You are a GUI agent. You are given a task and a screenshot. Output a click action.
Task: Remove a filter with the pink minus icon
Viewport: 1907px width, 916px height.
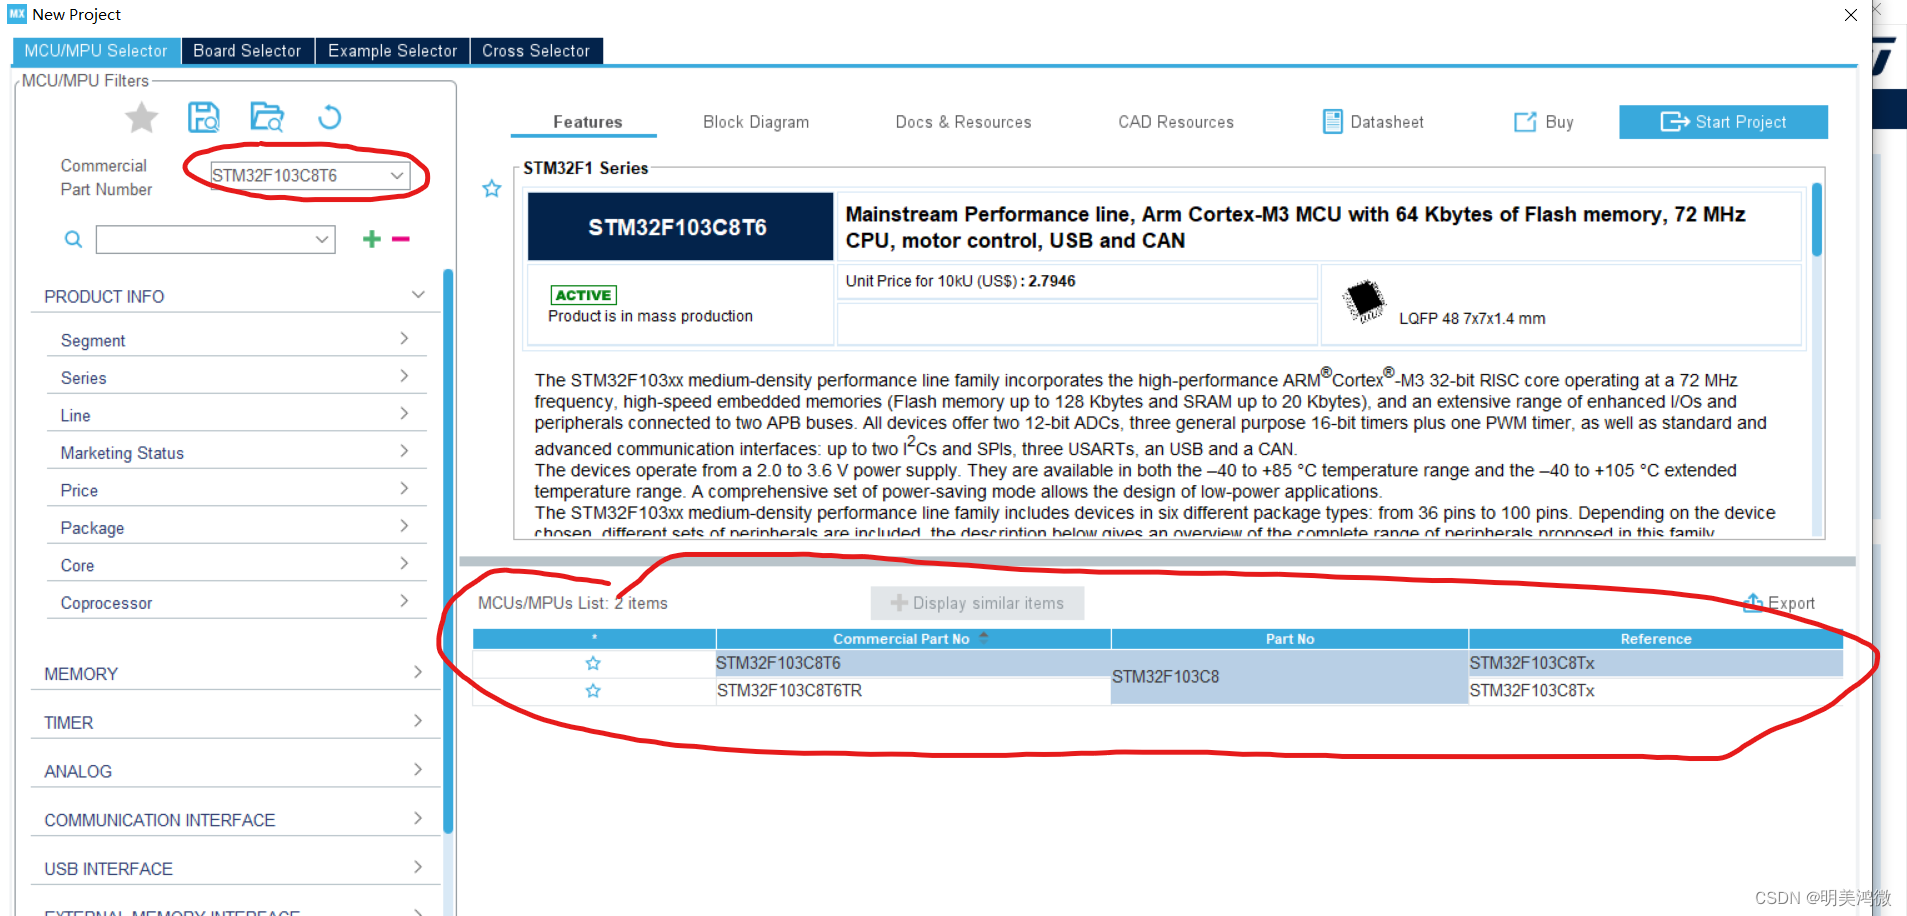(401, 239)
